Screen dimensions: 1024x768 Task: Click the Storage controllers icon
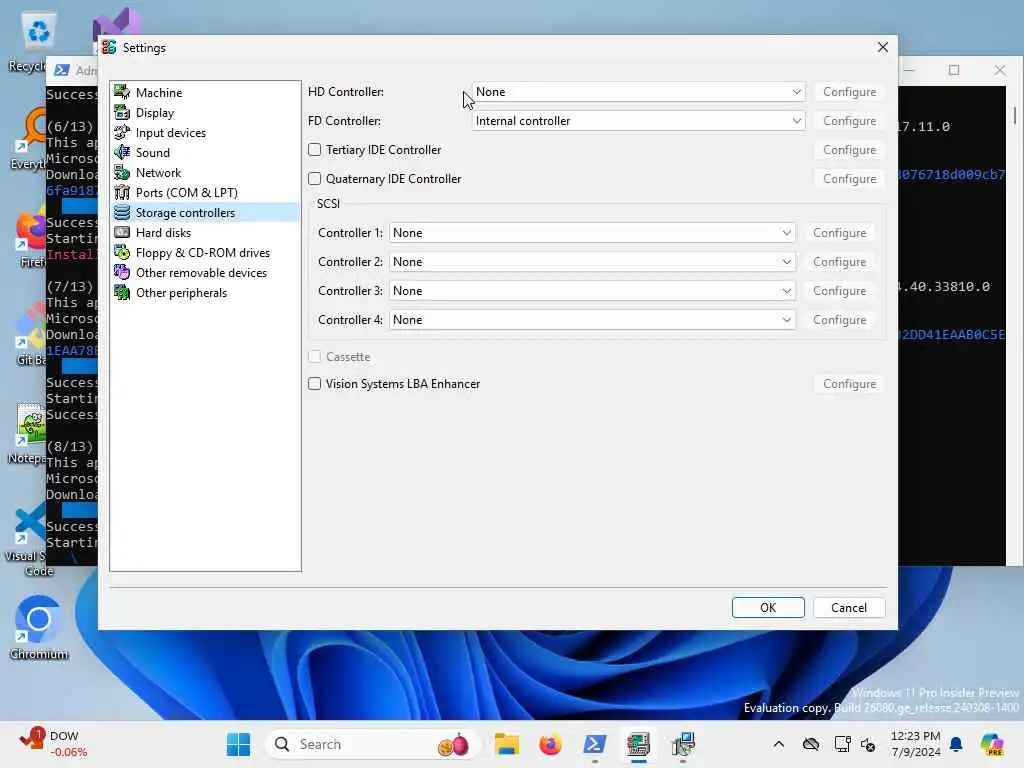click(x=122, y=212)
